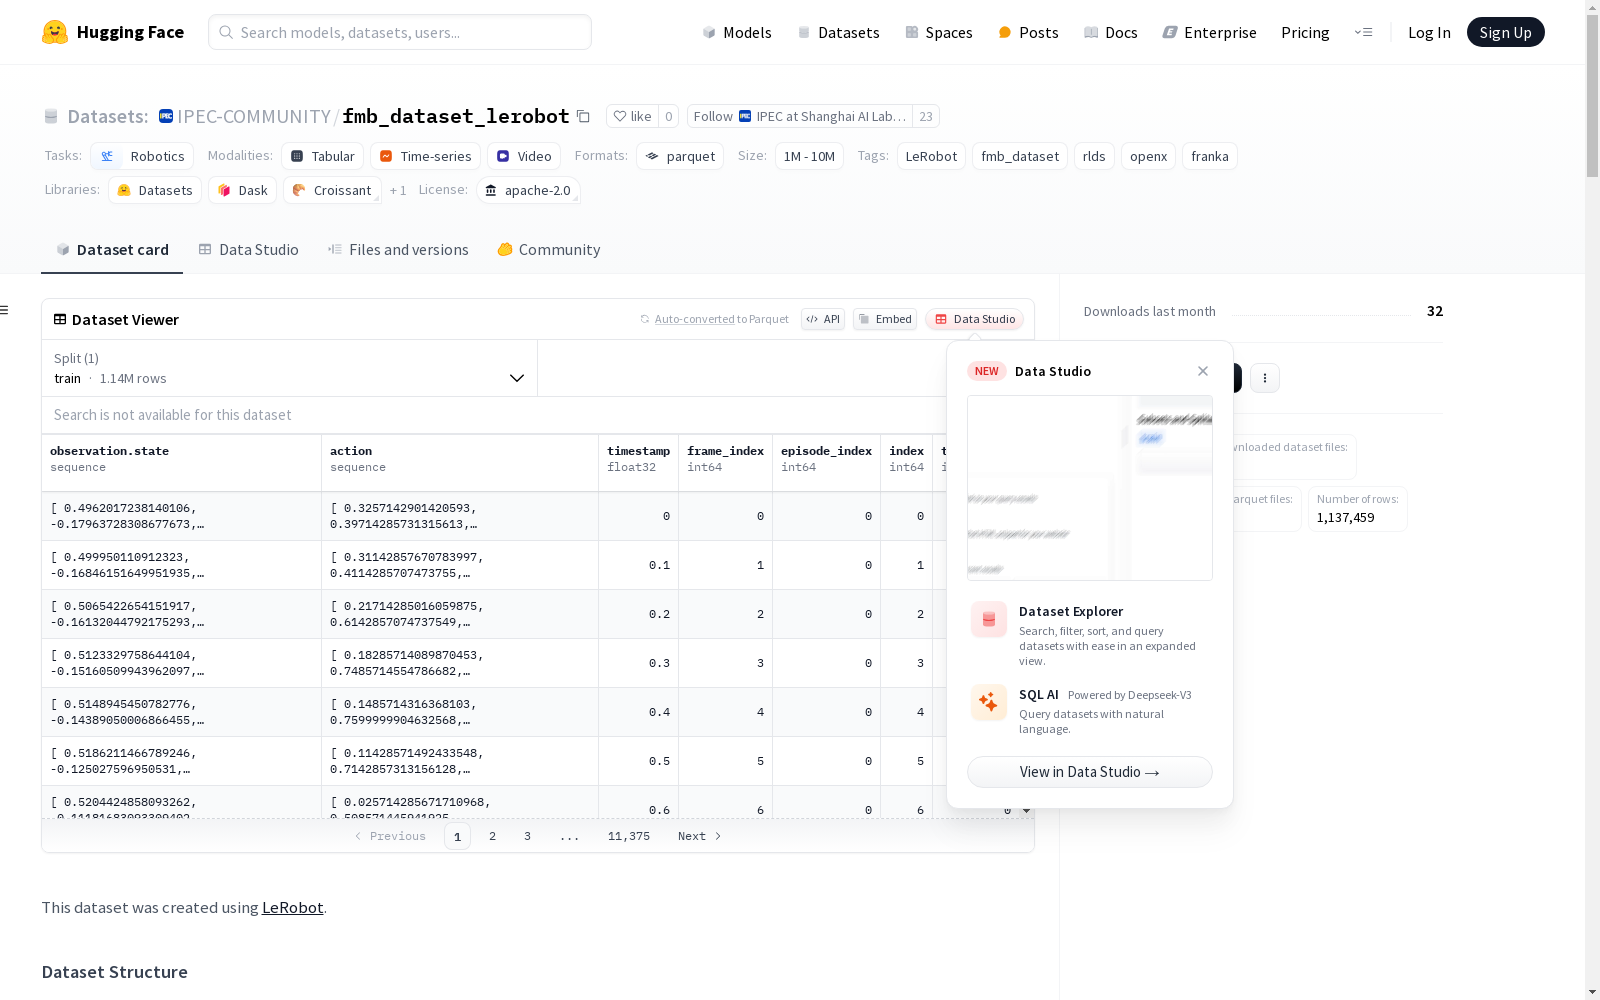This screenshot has width=1600, height=1000.
Task: Click the Dataset Viewer table icon
Action: tap(60, 319)
